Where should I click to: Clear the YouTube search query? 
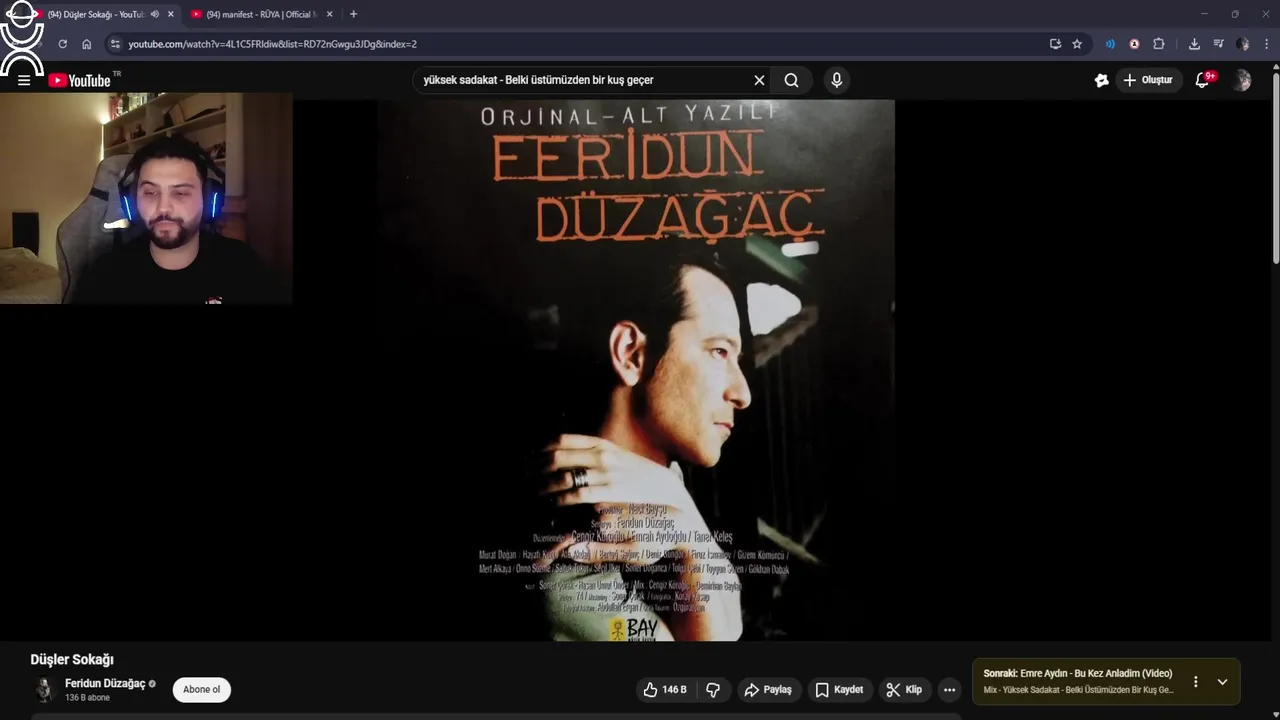pos(759,80)
